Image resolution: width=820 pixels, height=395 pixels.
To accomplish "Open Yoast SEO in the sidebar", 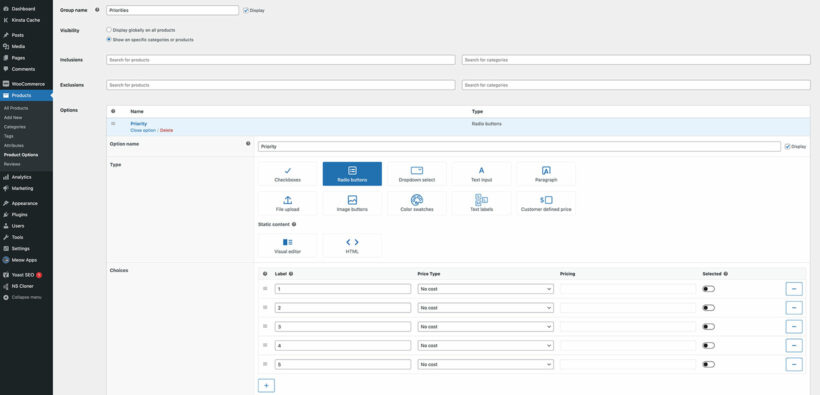I will coord(26,275).
